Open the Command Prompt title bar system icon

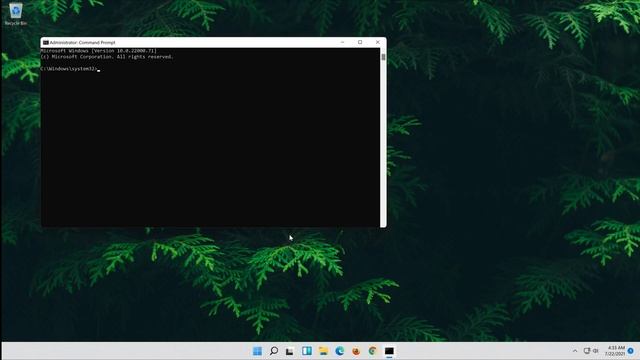tap(46, 42)
